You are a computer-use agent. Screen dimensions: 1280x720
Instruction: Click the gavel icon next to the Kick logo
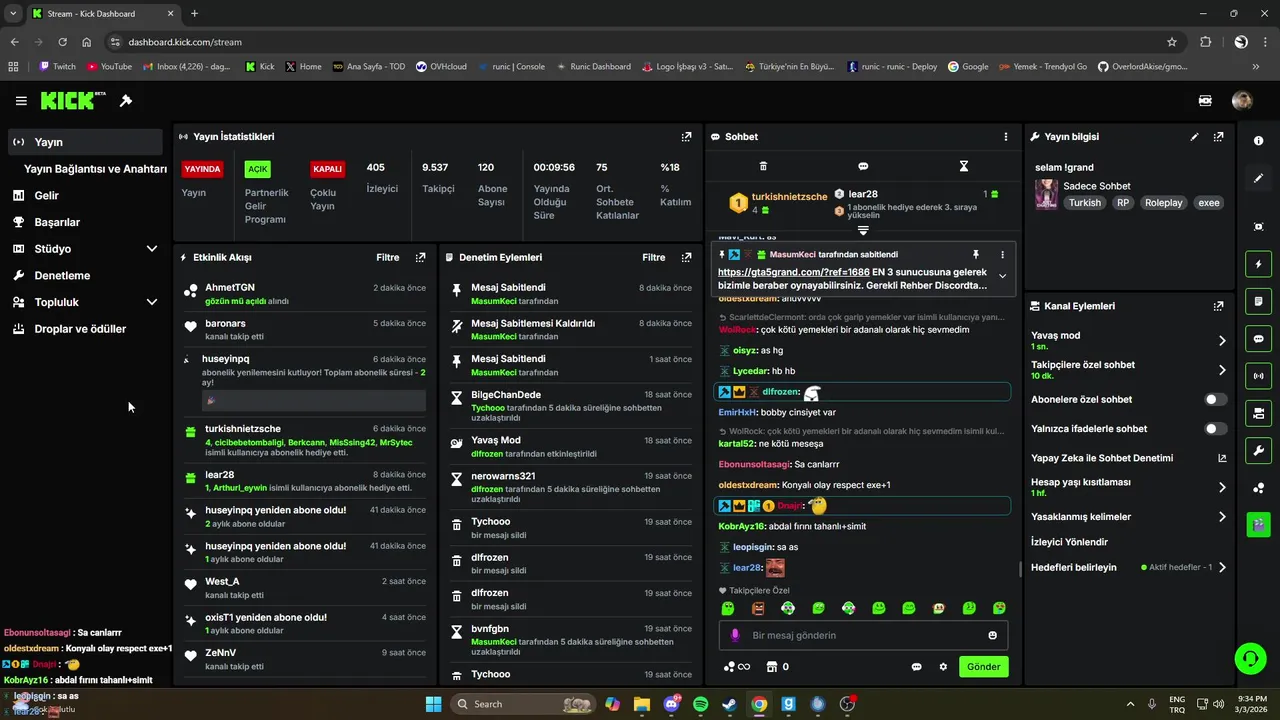coord(126,101)
